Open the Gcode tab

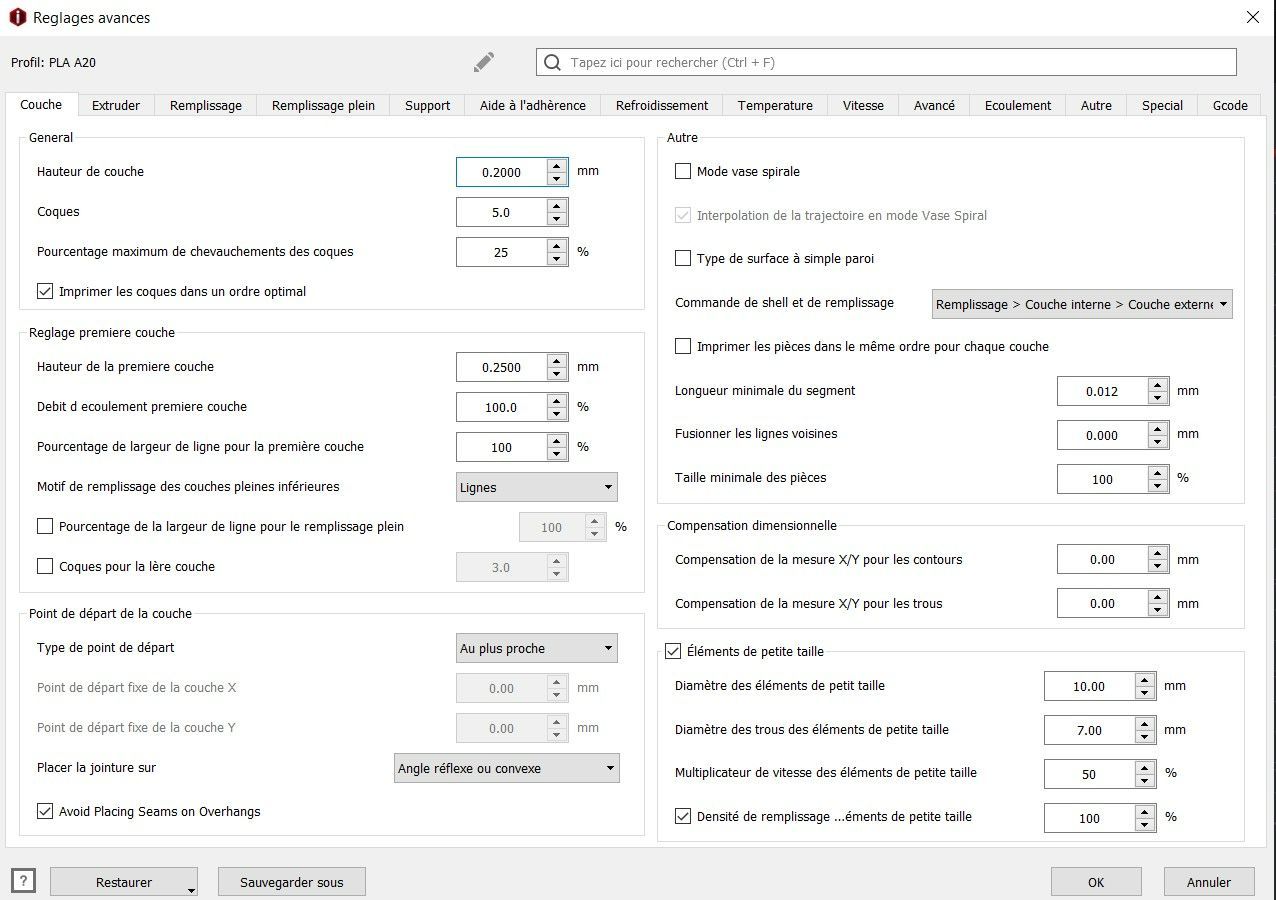pos(1230,105)
